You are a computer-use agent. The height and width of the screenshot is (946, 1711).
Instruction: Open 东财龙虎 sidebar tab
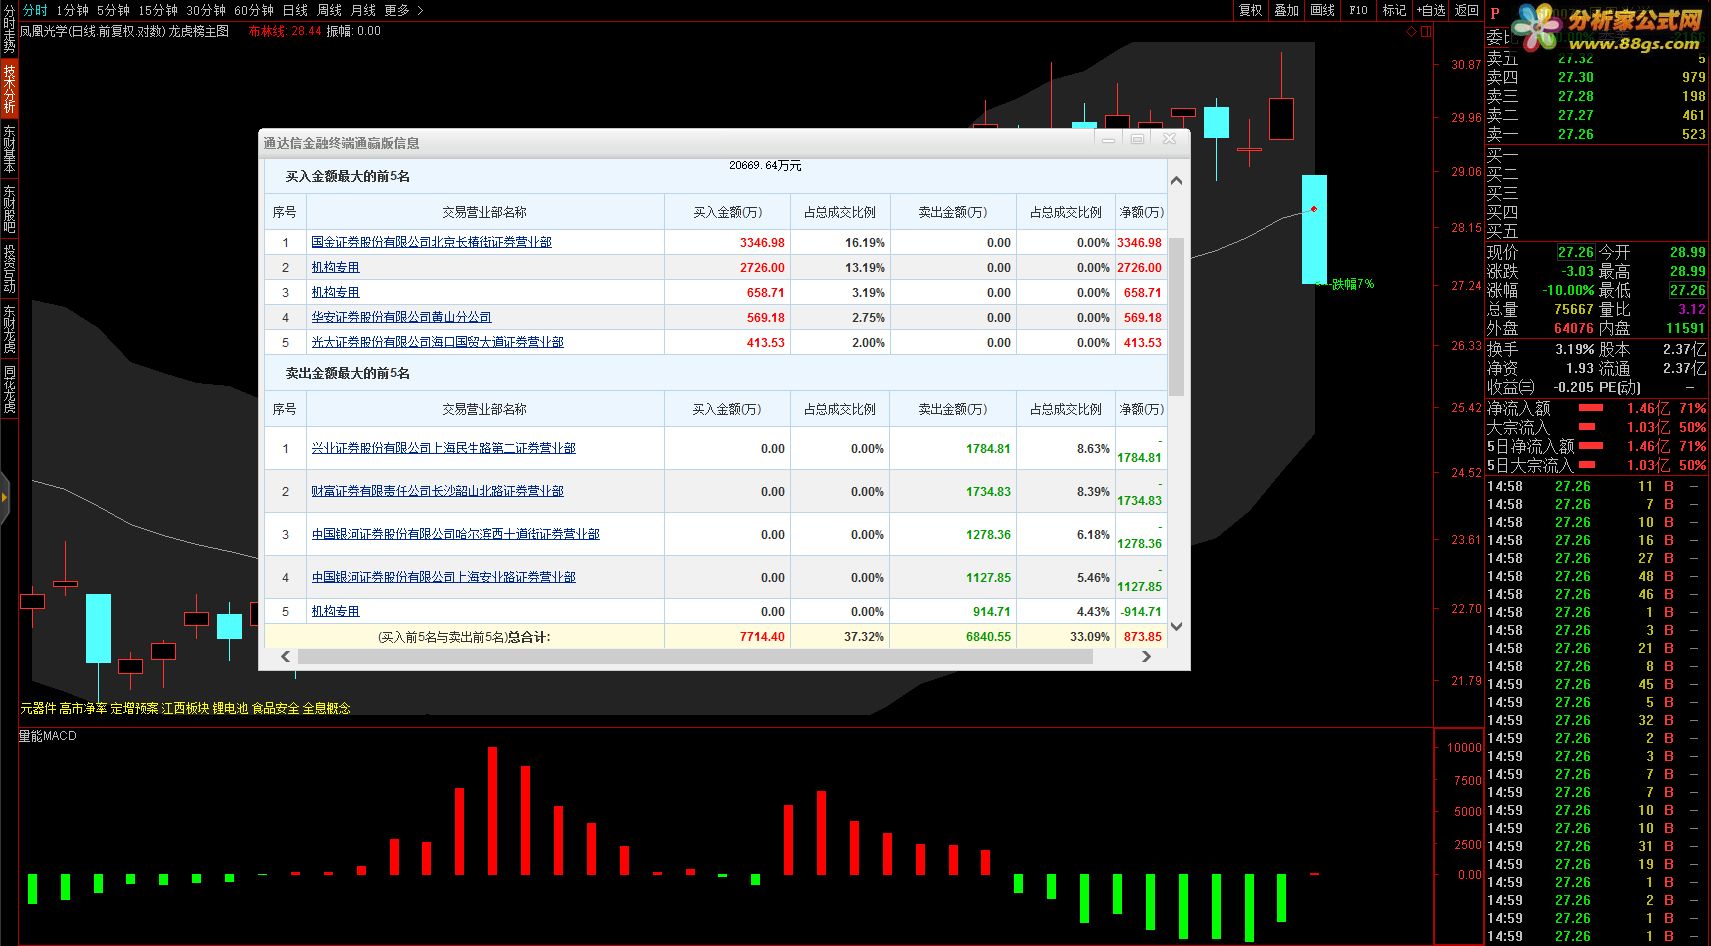tap(9, 329)
